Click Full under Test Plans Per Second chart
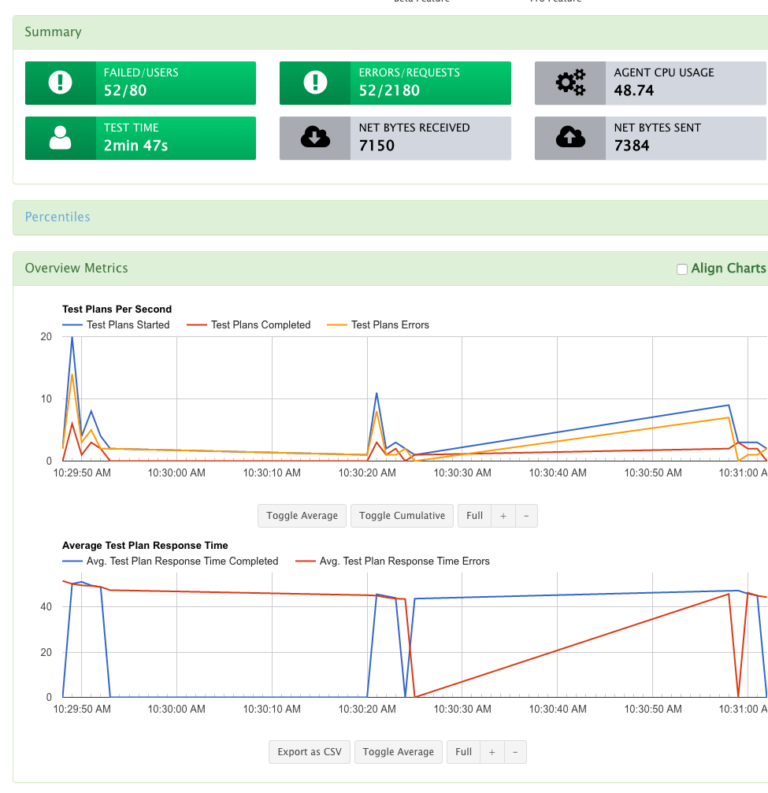 coord(474,515)
